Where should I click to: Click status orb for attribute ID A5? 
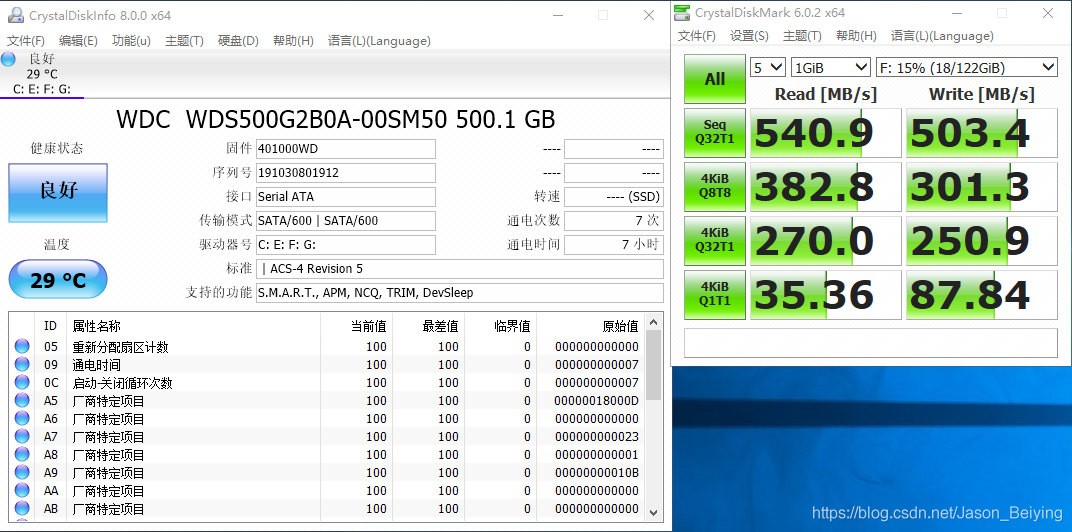[22, 401]
